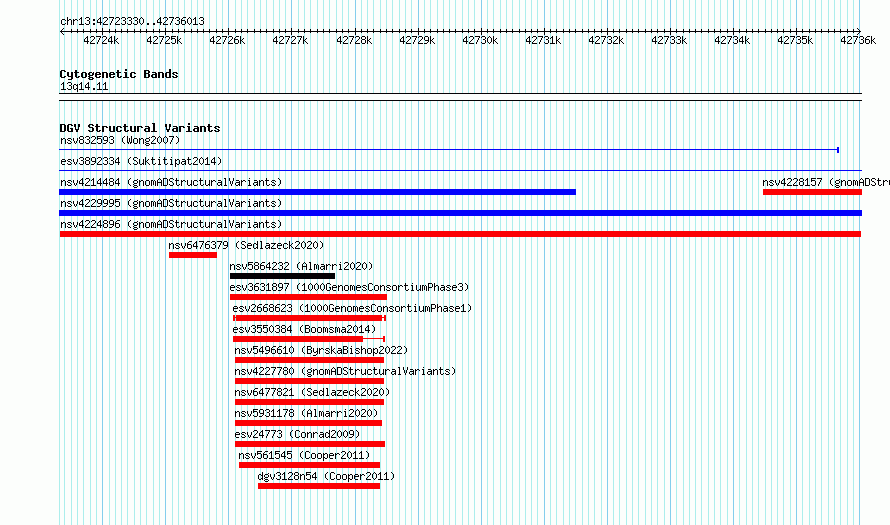Click the 42725k ruler label
The image size is (890, 525).
[x=164, y=40]
